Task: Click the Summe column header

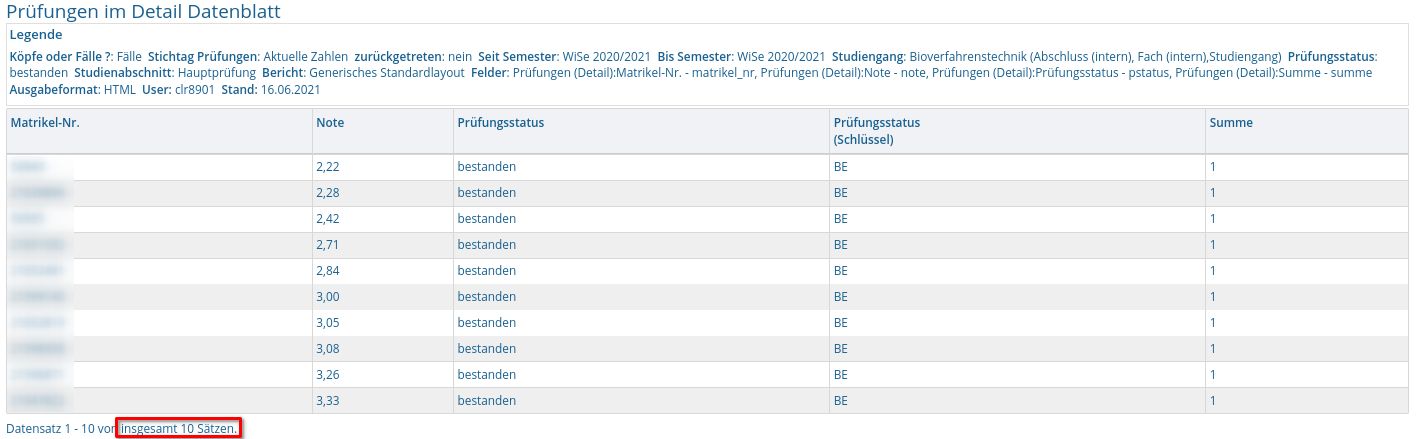Action: tap(1231, 122)
